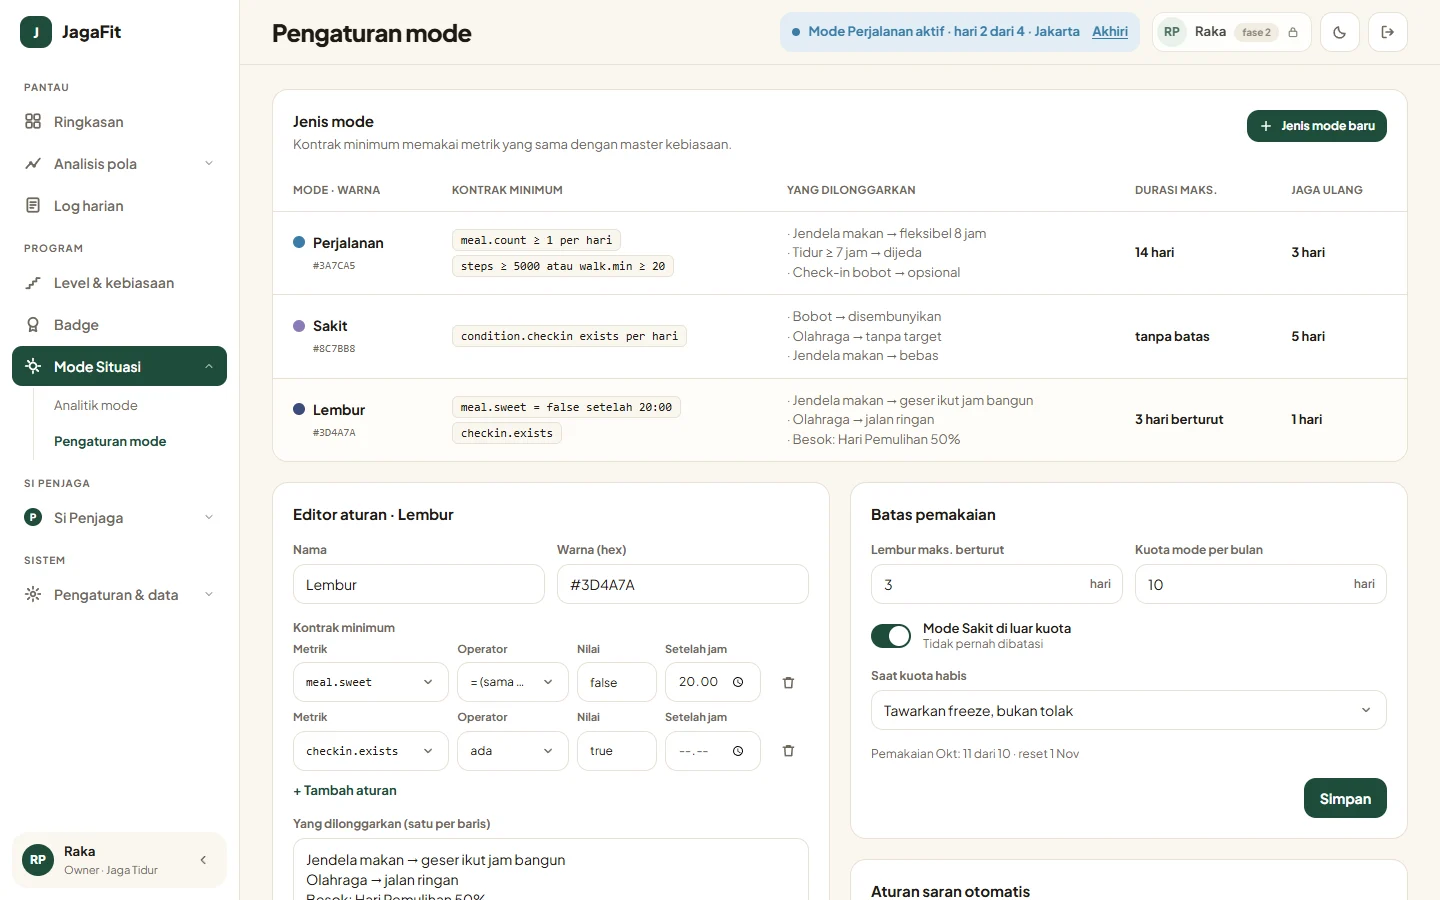The width and height of the screenshot is (1440, 900).
Task: Click the Sakit purple color dot
Action: coord(299,326)
